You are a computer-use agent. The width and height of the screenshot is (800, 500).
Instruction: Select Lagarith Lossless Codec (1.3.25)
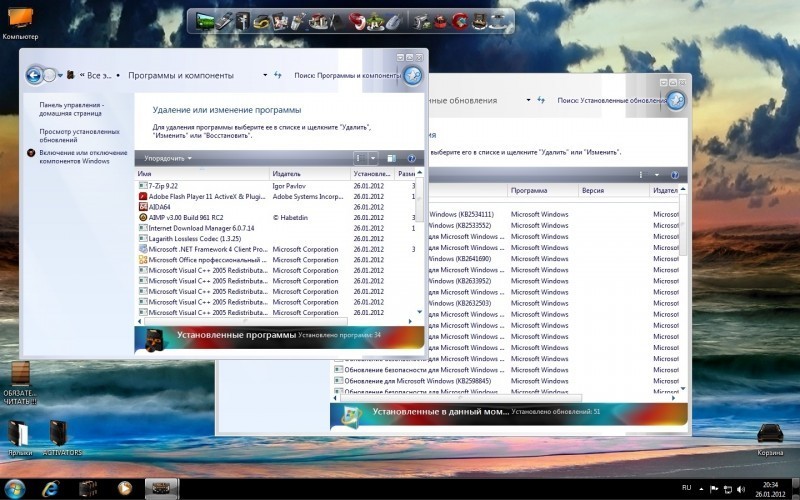(x=276, y=239)
